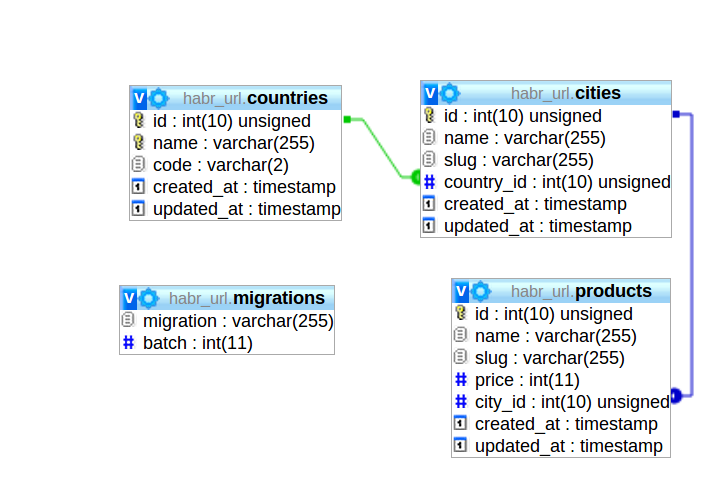Select products 'created_at : timestamp' row

coord(561,424)
